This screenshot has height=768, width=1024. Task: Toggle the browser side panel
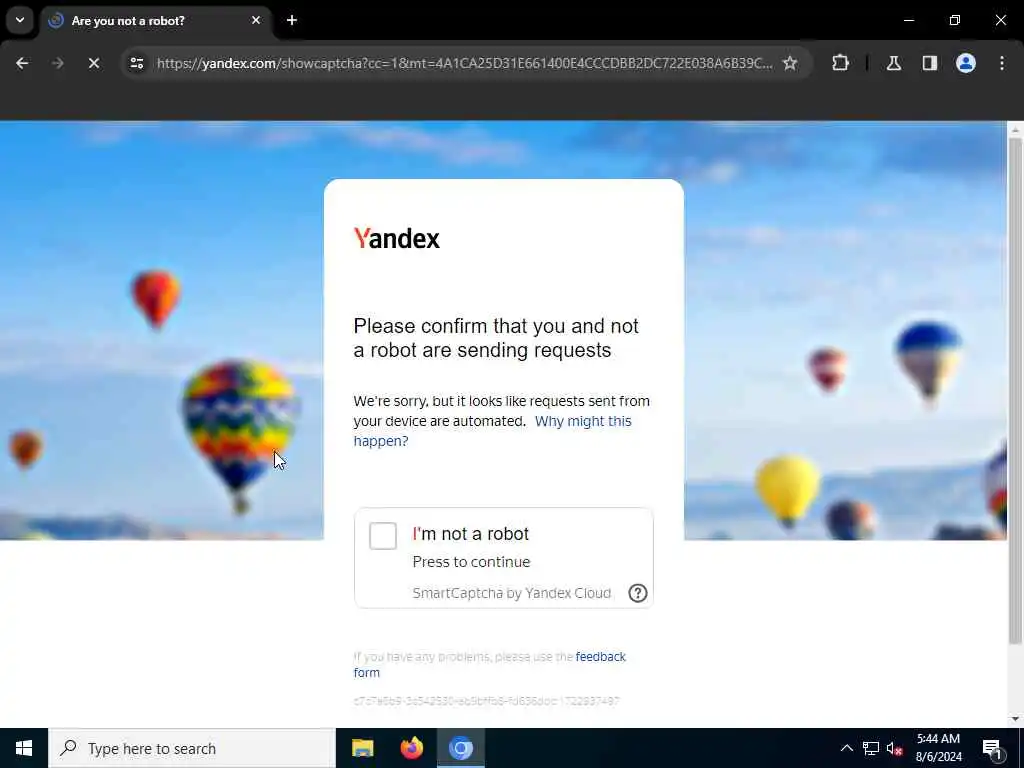coord(929,63)
